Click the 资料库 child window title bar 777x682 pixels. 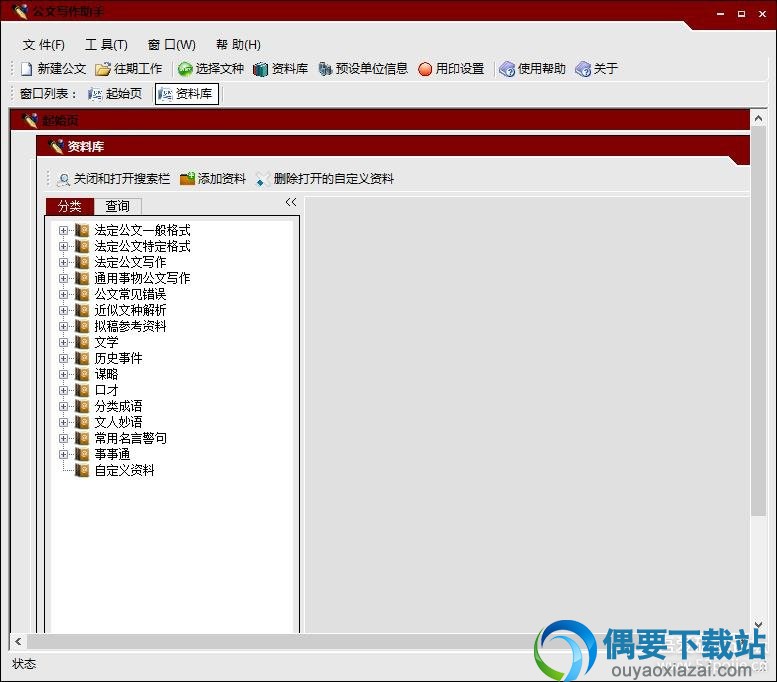coord(392,147)
